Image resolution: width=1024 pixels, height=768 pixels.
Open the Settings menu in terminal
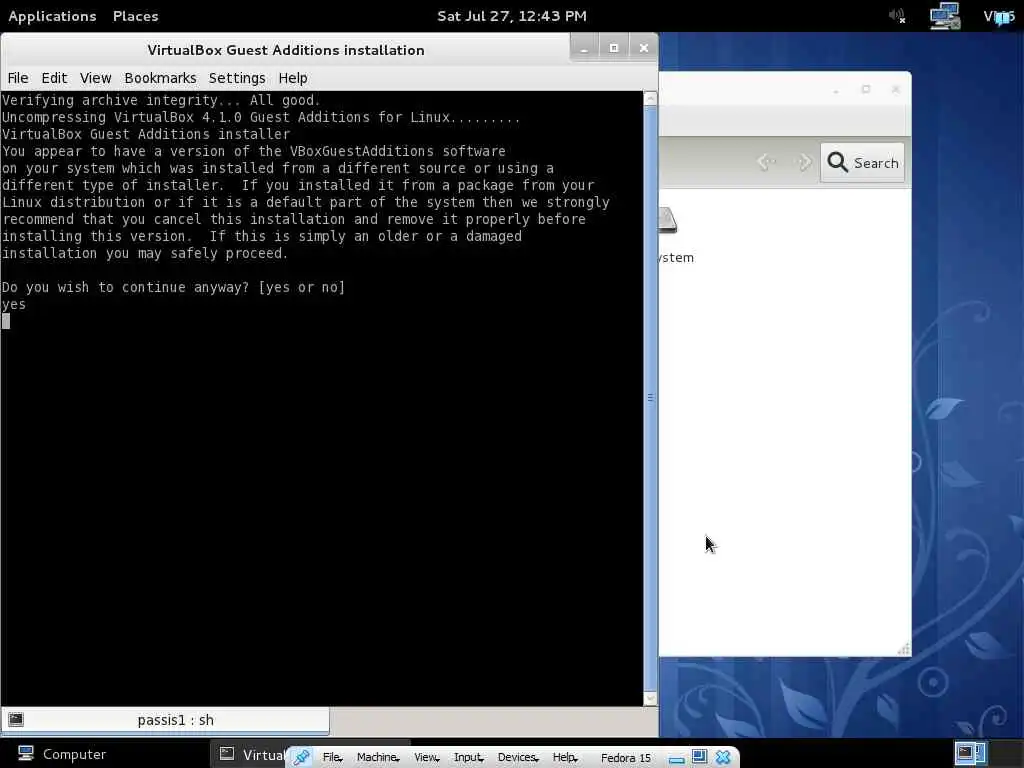[x=237, y=78]
